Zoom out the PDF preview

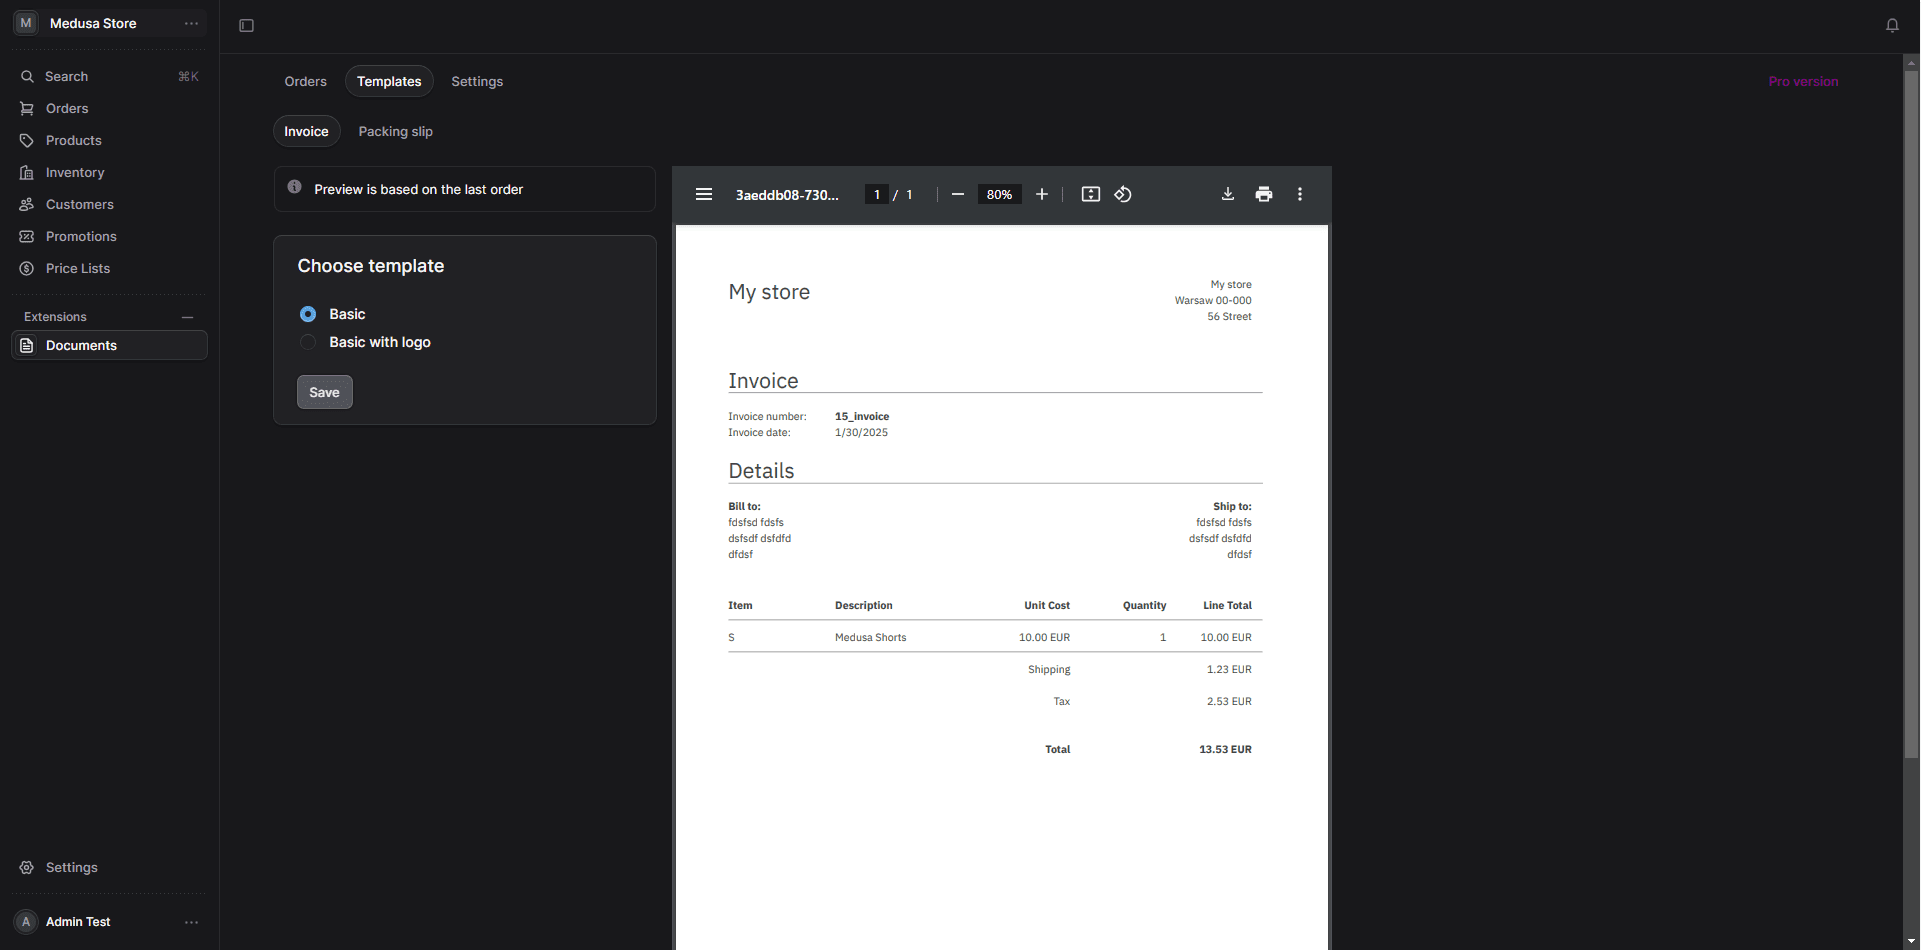(x=958, y=194)
